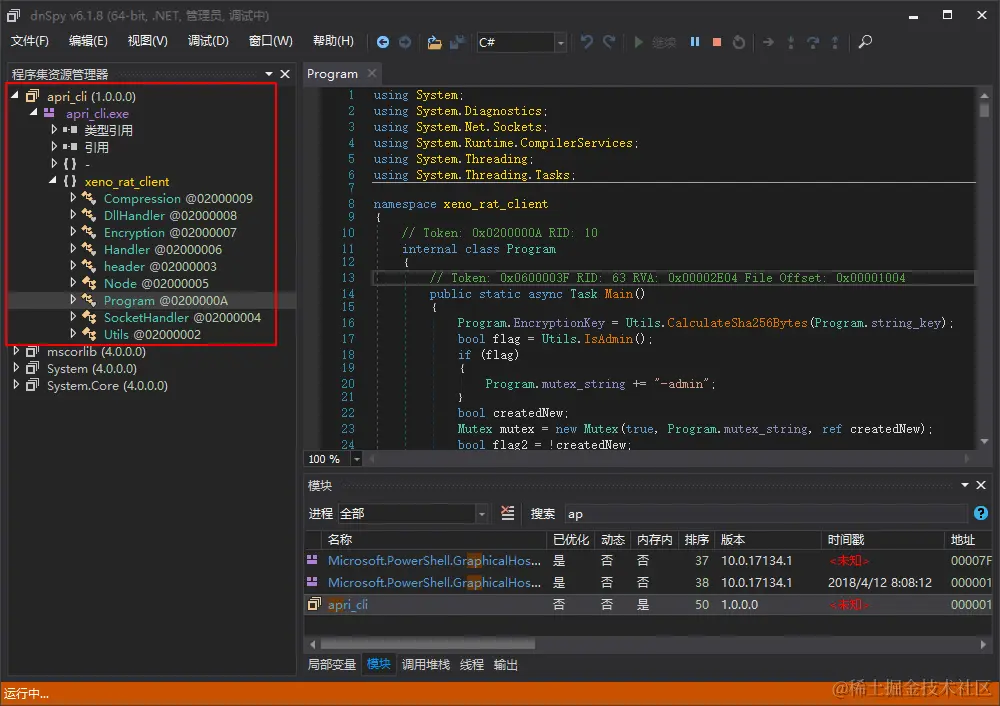Close the Program tab

coord(372,73)
